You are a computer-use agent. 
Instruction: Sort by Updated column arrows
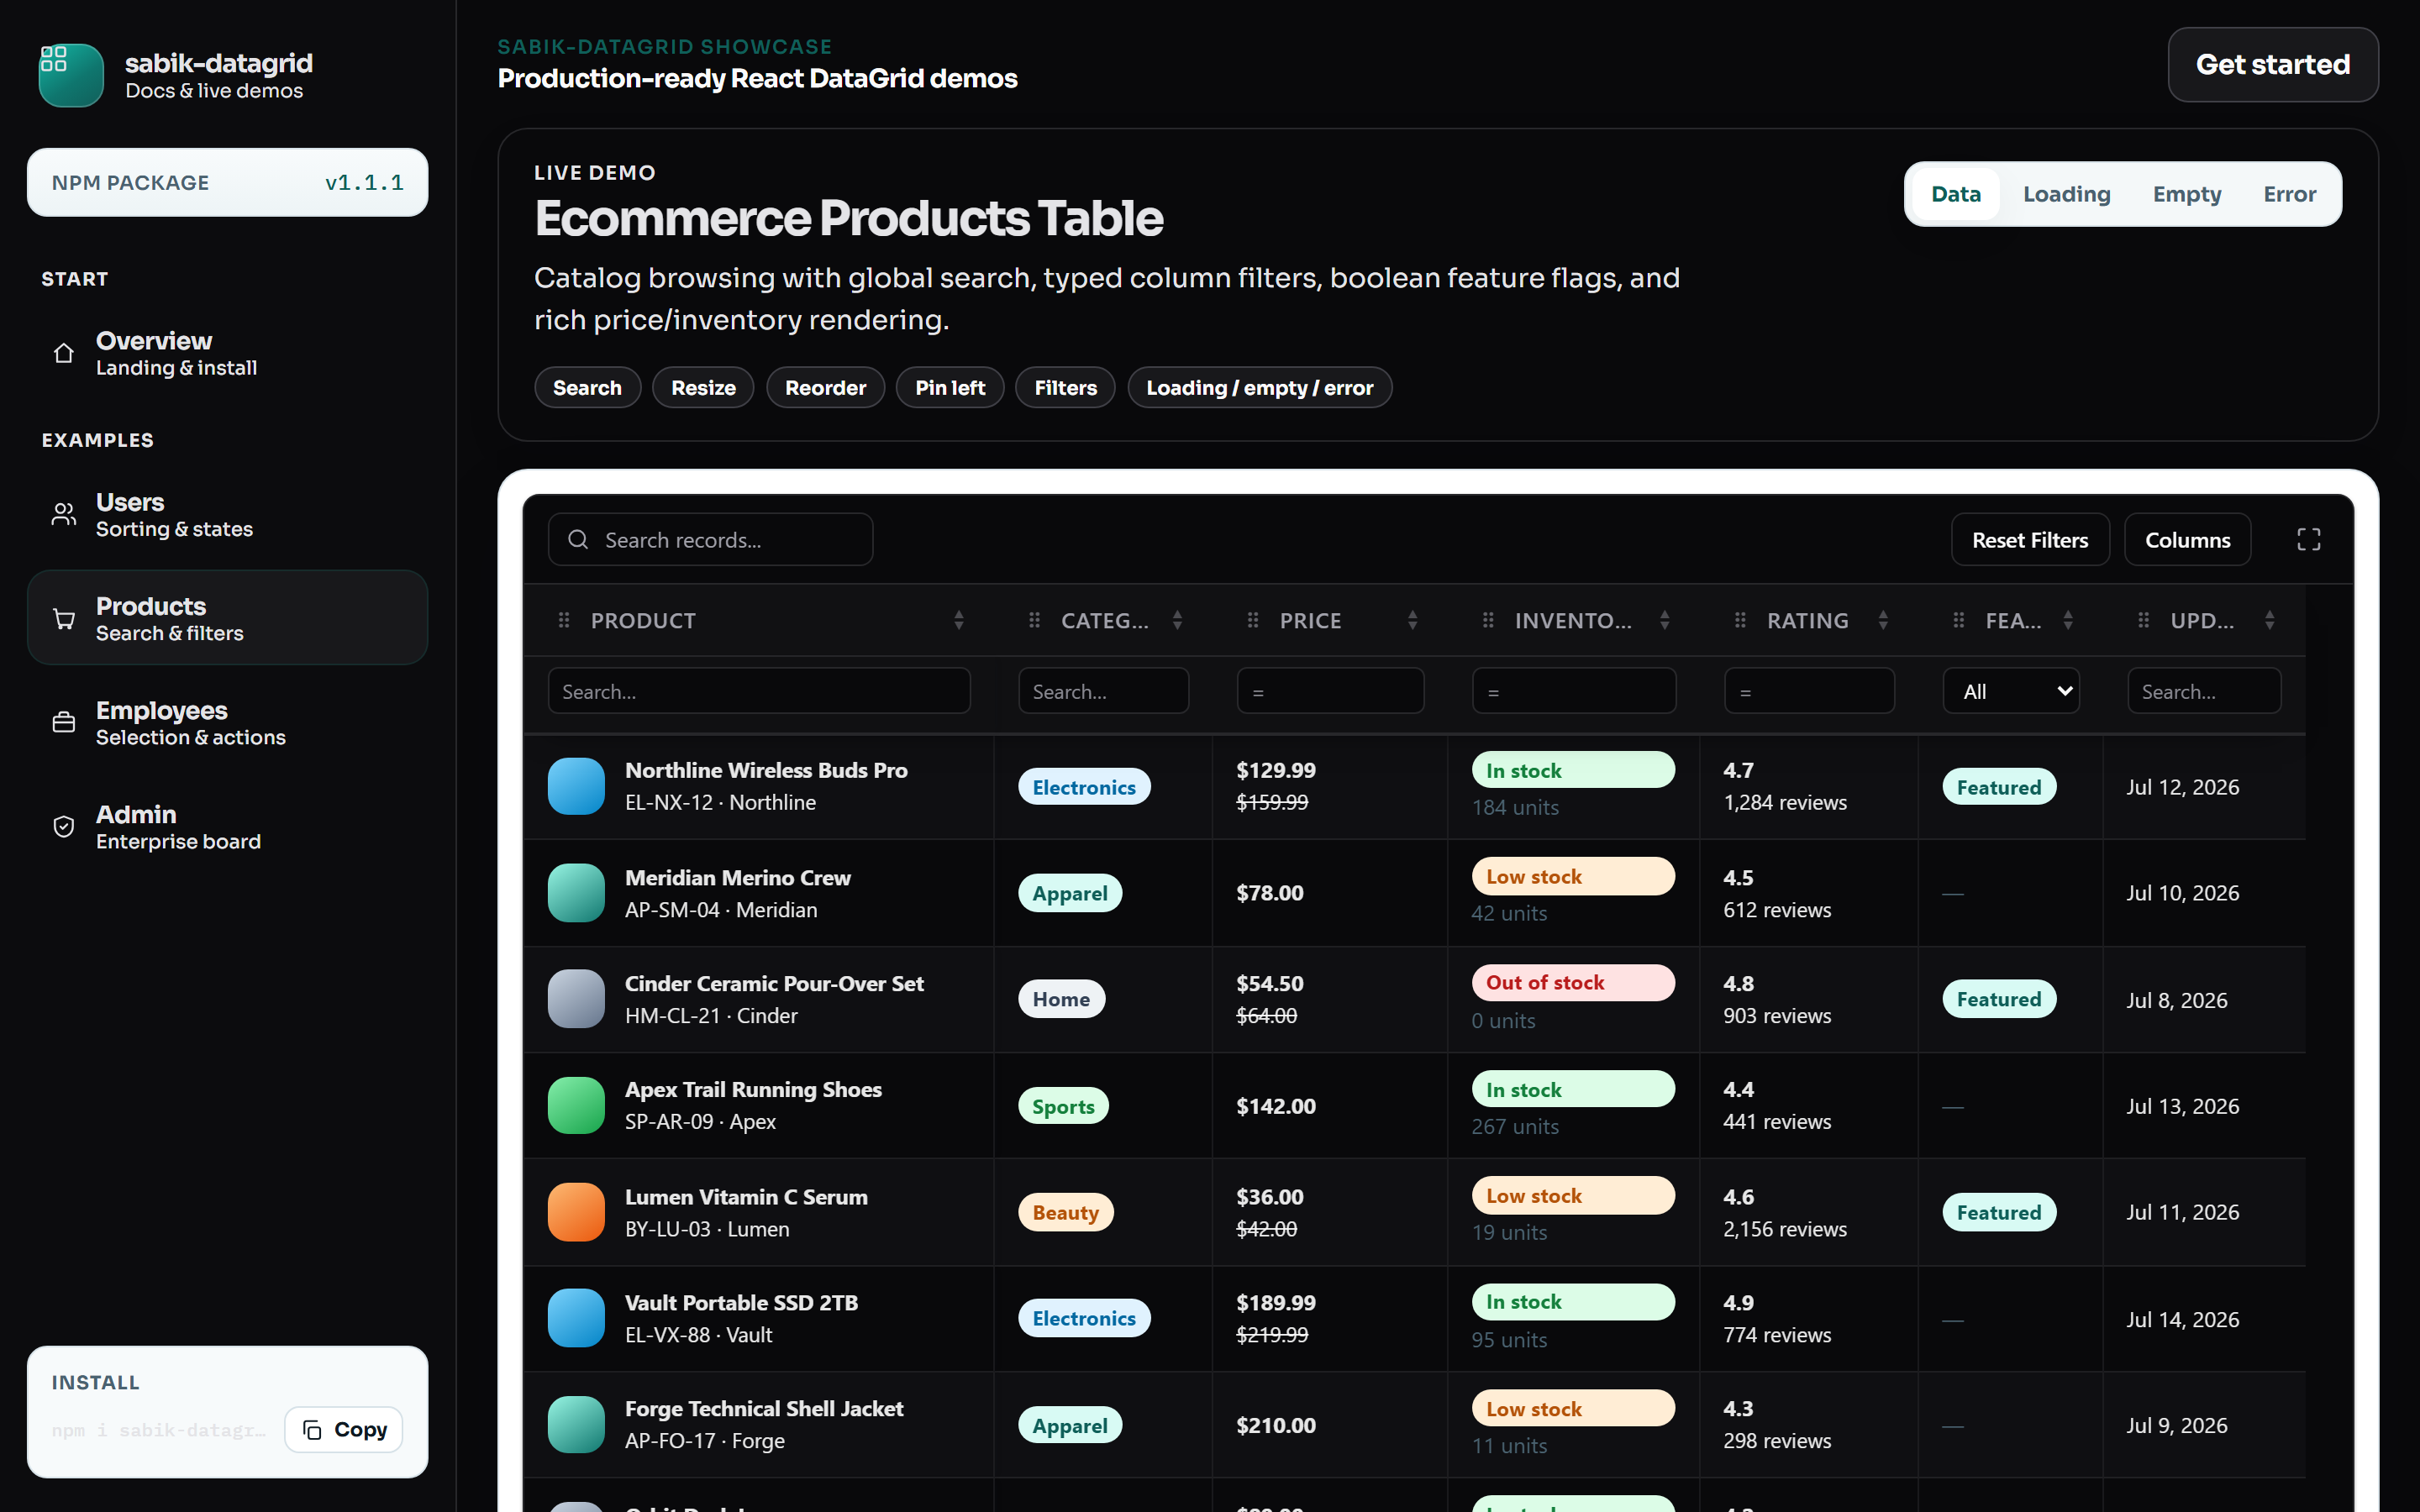[x=2269, y=620]
